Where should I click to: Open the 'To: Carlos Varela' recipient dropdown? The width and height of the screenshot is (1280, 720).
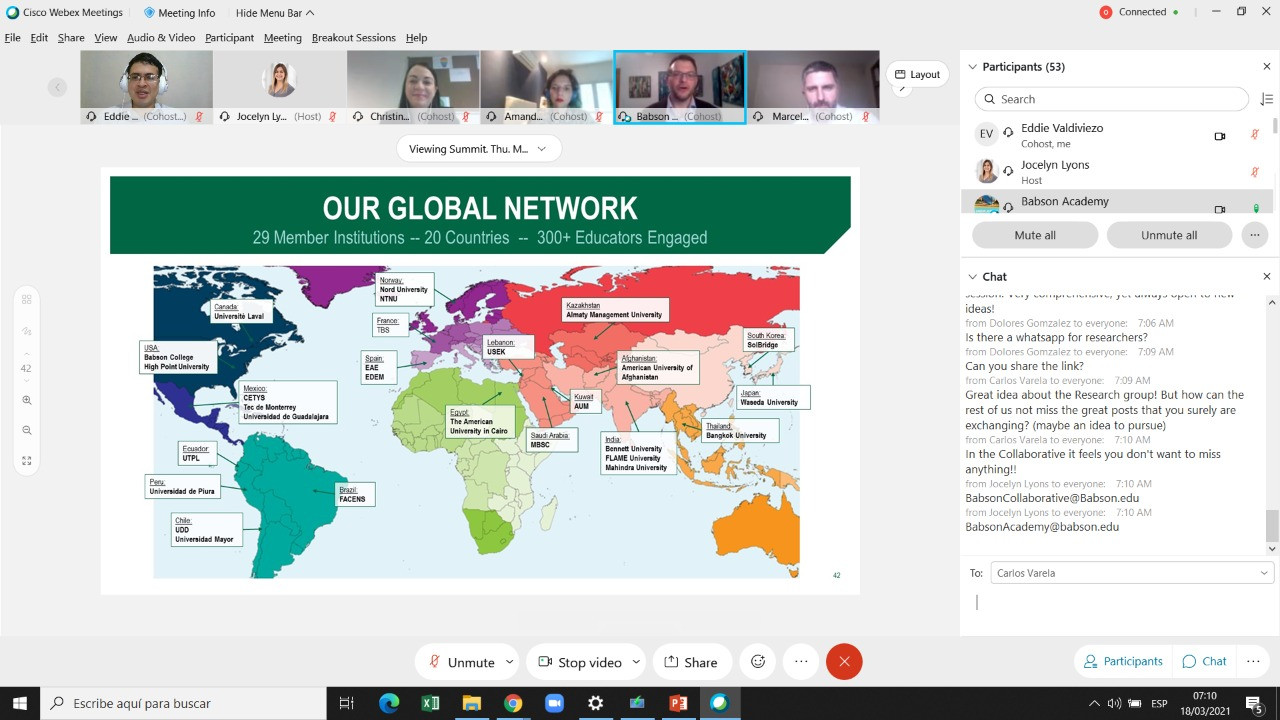point(1131,573)
